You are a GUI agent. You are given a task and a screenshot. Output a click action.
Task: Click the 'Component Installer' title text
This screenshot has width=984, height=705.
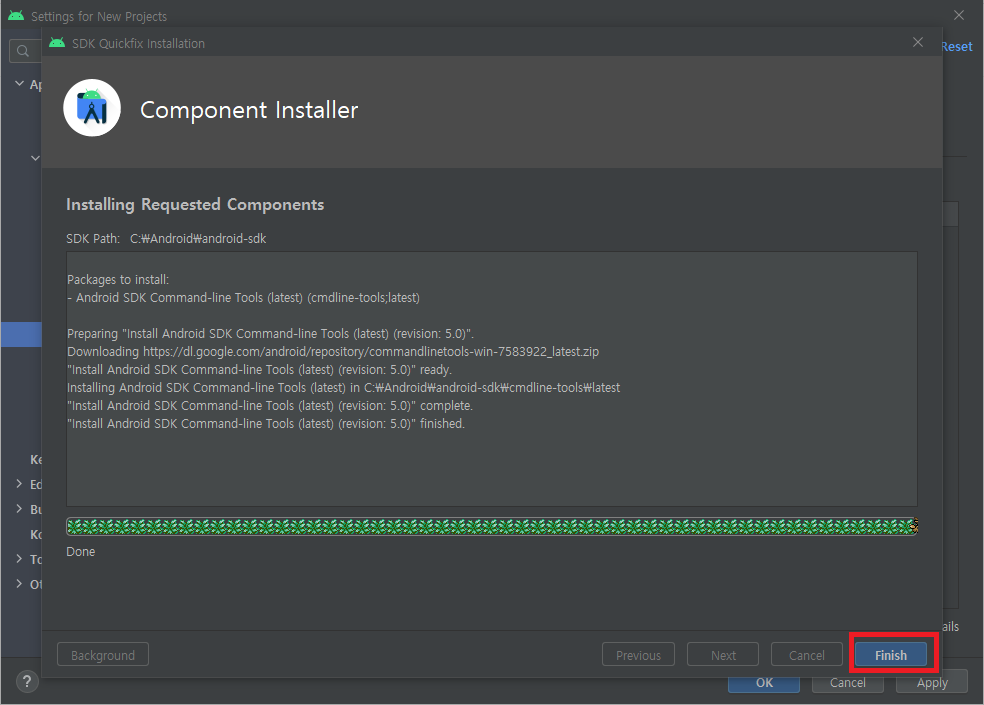(249, 110)
